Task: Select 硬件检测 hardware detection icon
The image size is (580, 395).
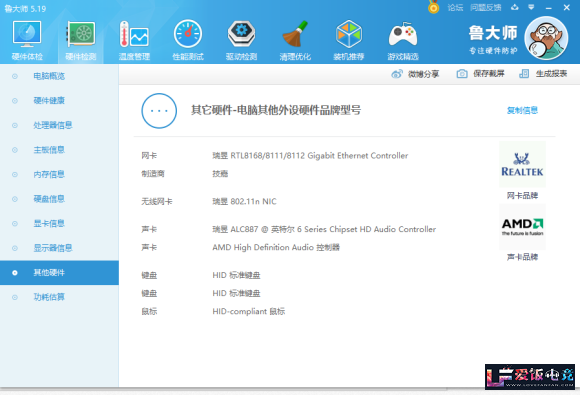Action: 81,34
